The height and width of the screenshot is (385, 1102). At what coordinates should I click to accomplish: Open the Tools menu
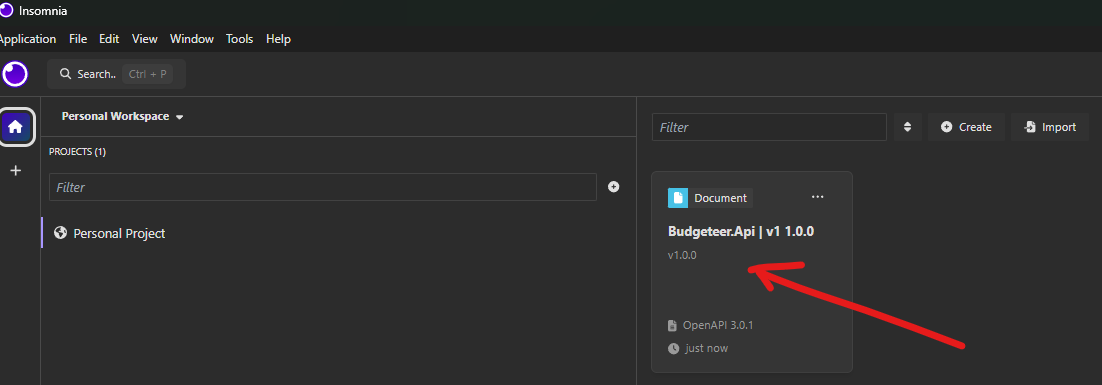tap(240, 39)
